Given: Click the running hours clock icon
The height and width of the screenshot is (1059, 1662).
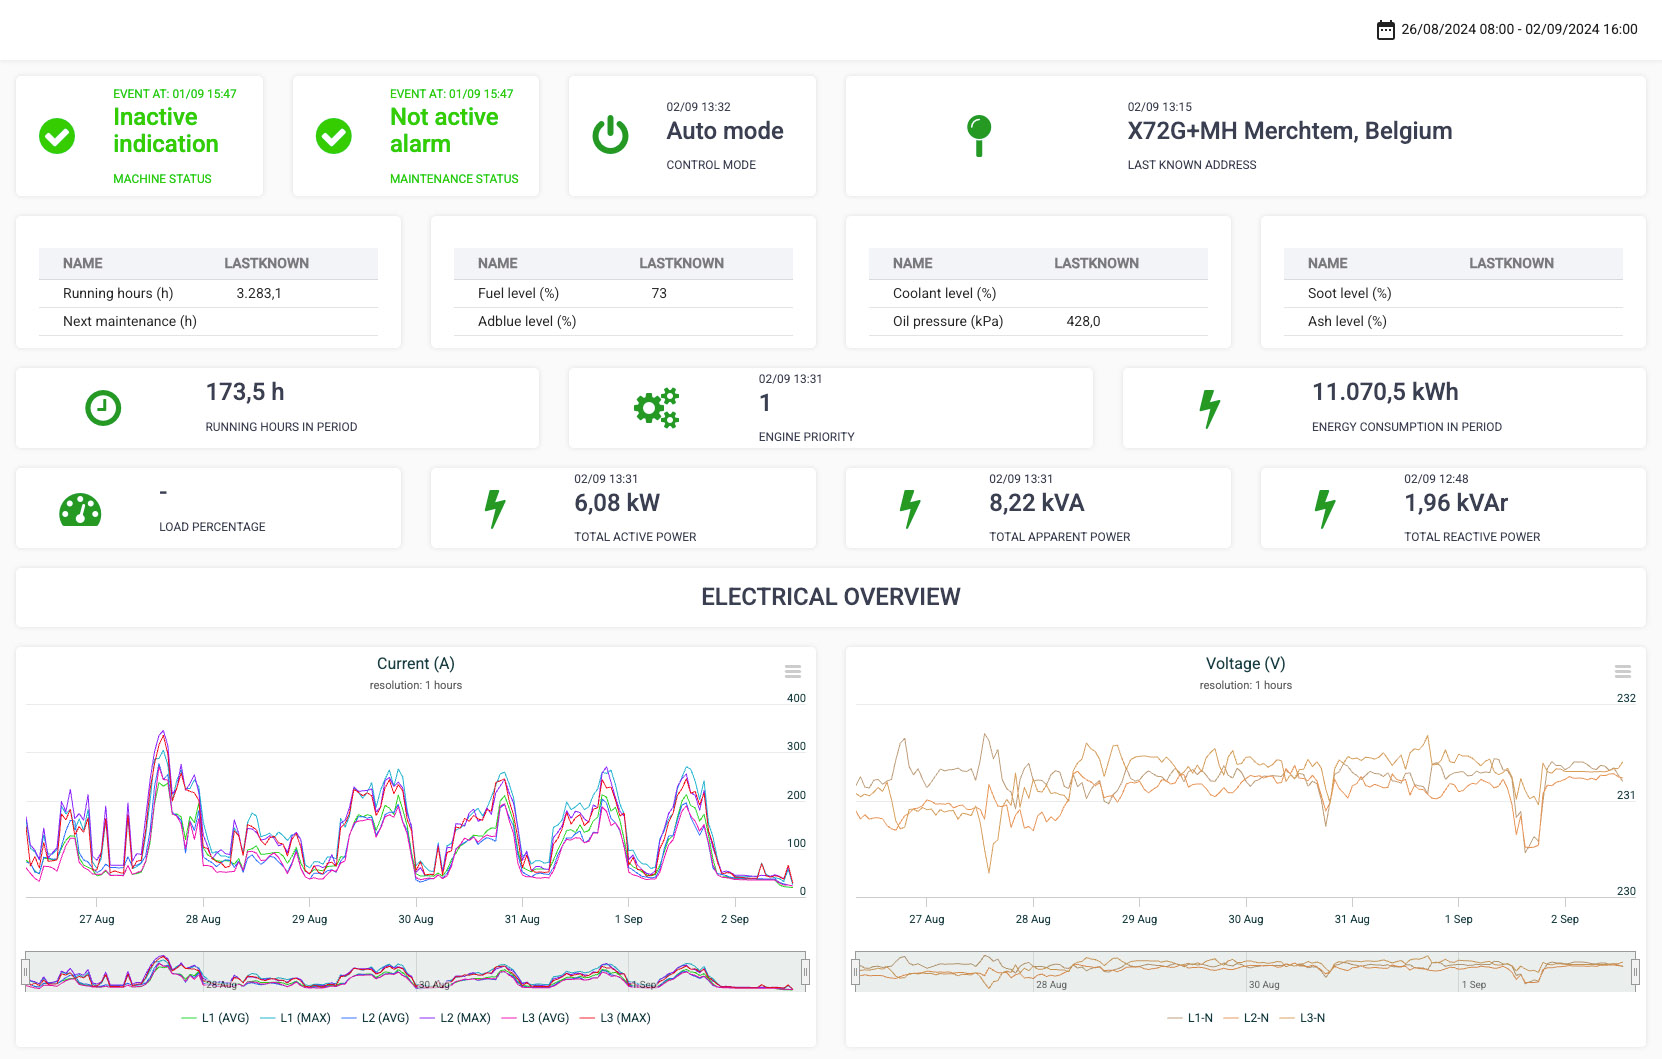Looking at the screenshot, I should click(103, 408).
